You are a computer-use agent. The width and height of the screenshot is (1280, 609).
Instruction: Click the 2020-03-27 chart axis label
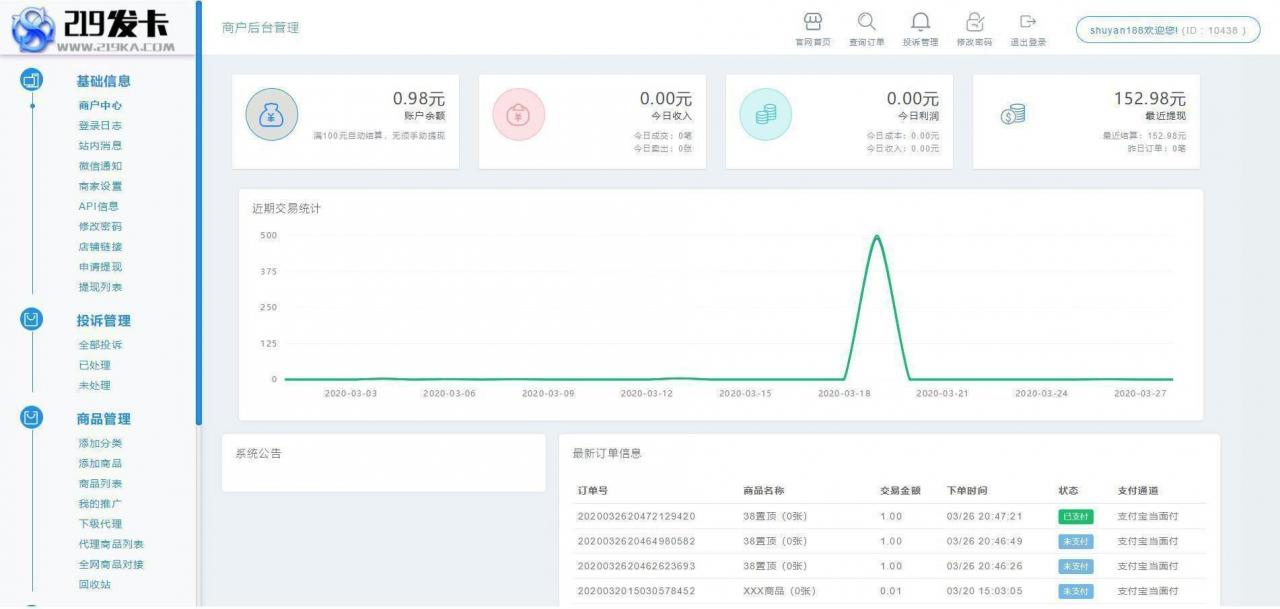1140,394
